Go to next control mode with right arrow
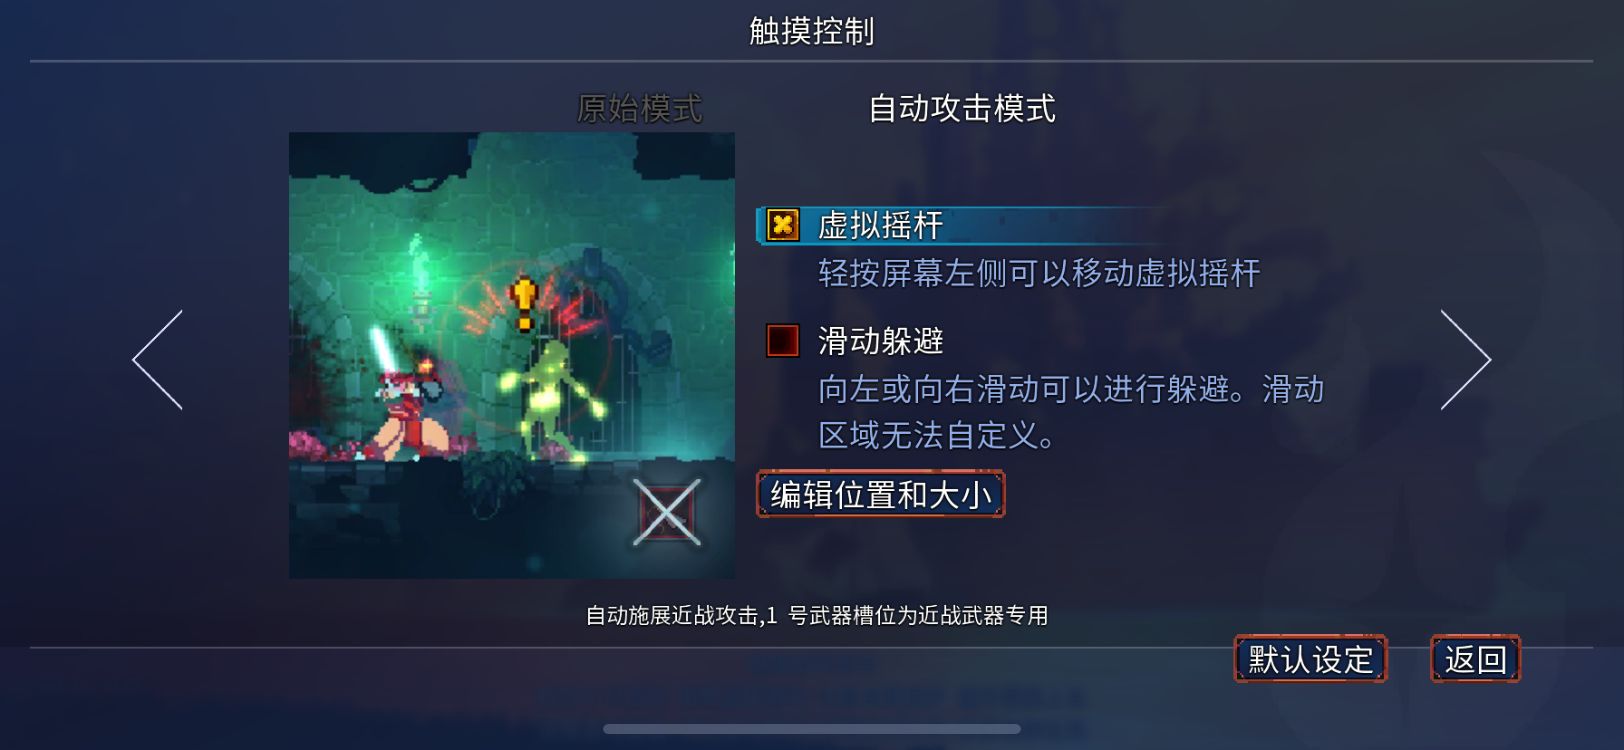Image resolution: width=1624 pixels, height=750 pixels. 1465,360
